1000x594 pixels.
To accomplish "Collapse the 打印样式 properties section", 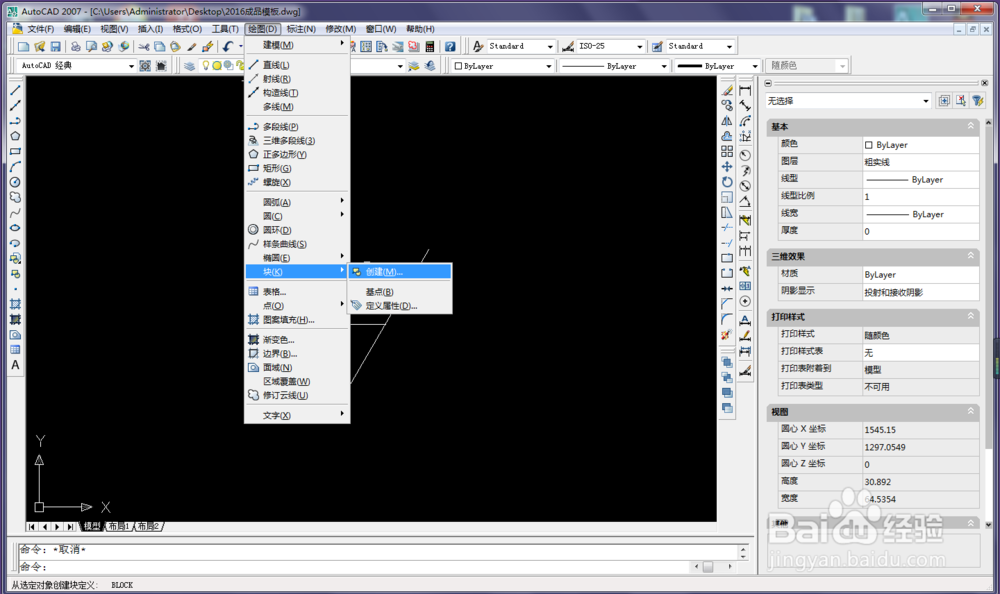I will pos(971,316).
